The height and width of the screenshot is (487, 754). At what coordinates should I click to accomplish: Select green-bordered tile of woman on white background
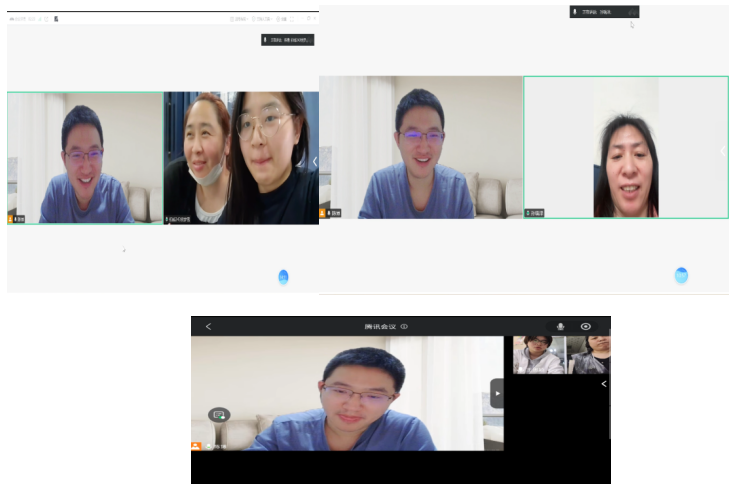pos(625,147)
